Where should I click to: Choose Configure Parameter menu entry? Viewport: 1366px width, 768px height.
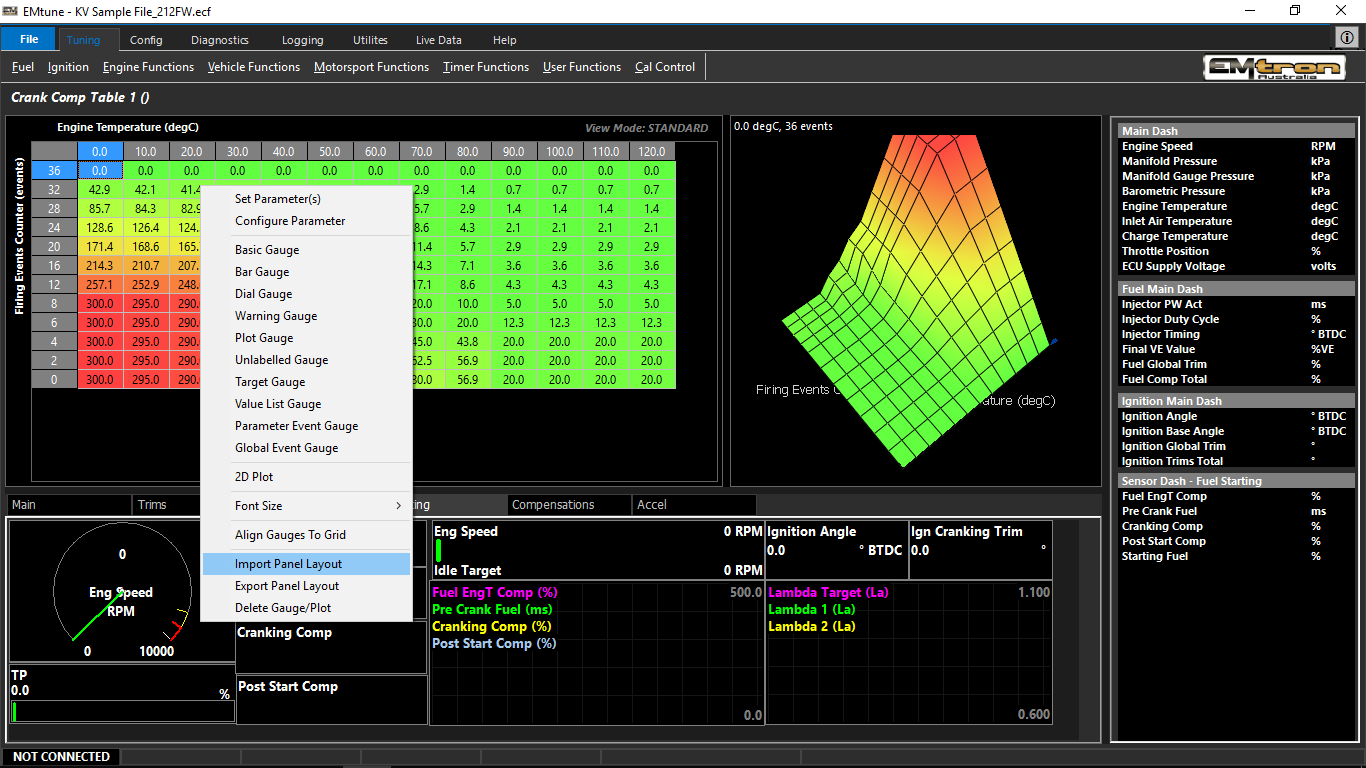point(307,221)
